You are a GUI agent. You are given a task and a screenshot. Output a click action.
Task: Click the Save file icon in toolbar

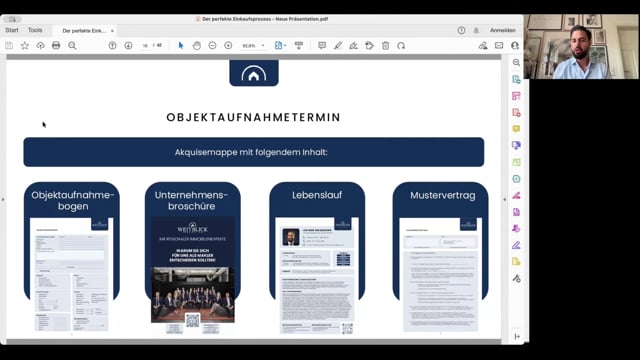coord(9,46)
